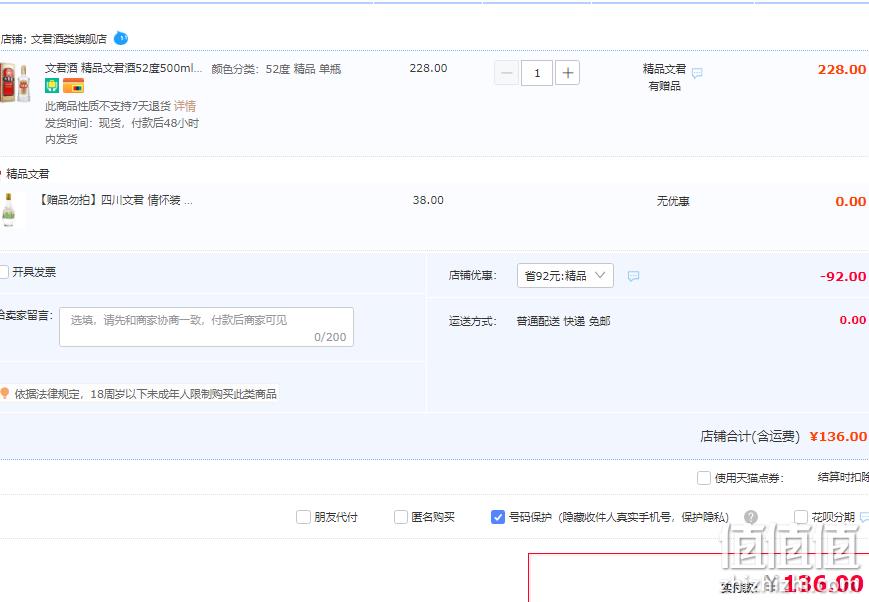Click the red 0.00 gift subtotal
This screenshot has height=602, width=869.
pos(851,201)
